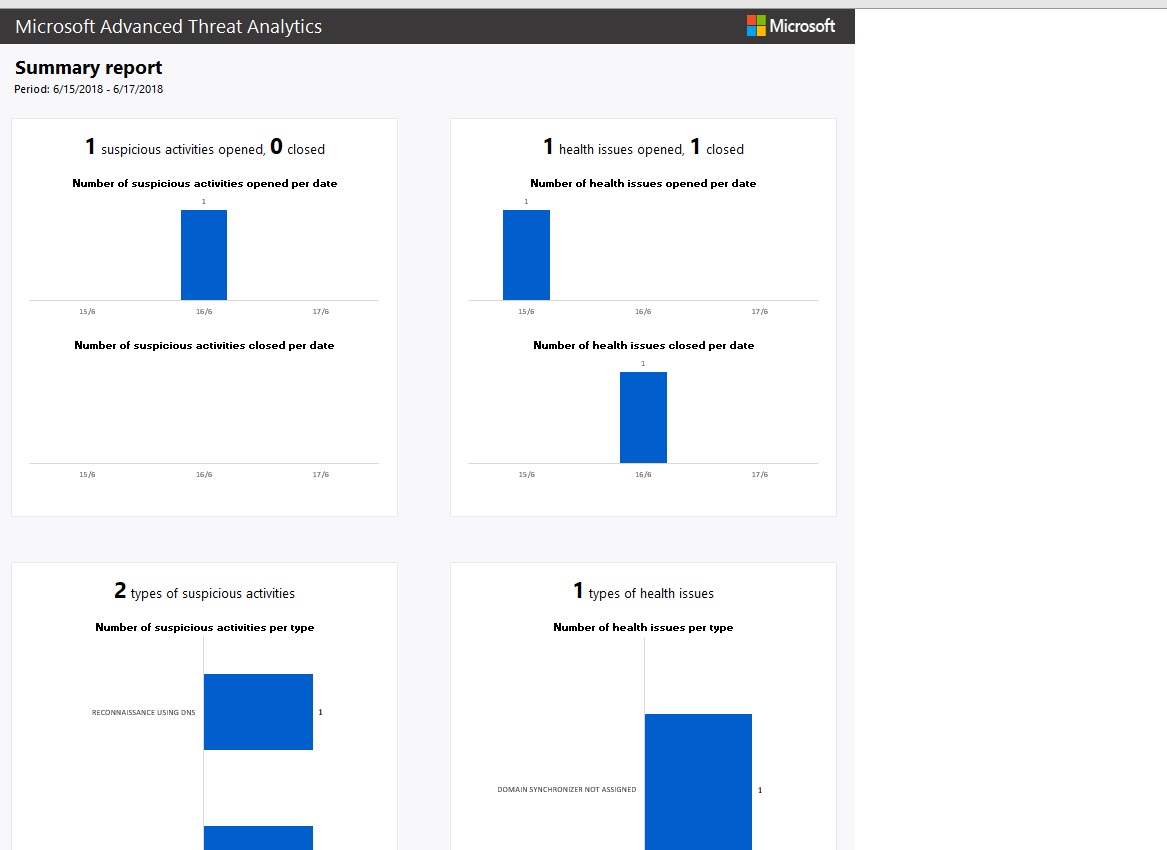The width and height of the screenshot is (1167, 850).
Task: Select the suspicious activities closed per date title
Action: 204,345
